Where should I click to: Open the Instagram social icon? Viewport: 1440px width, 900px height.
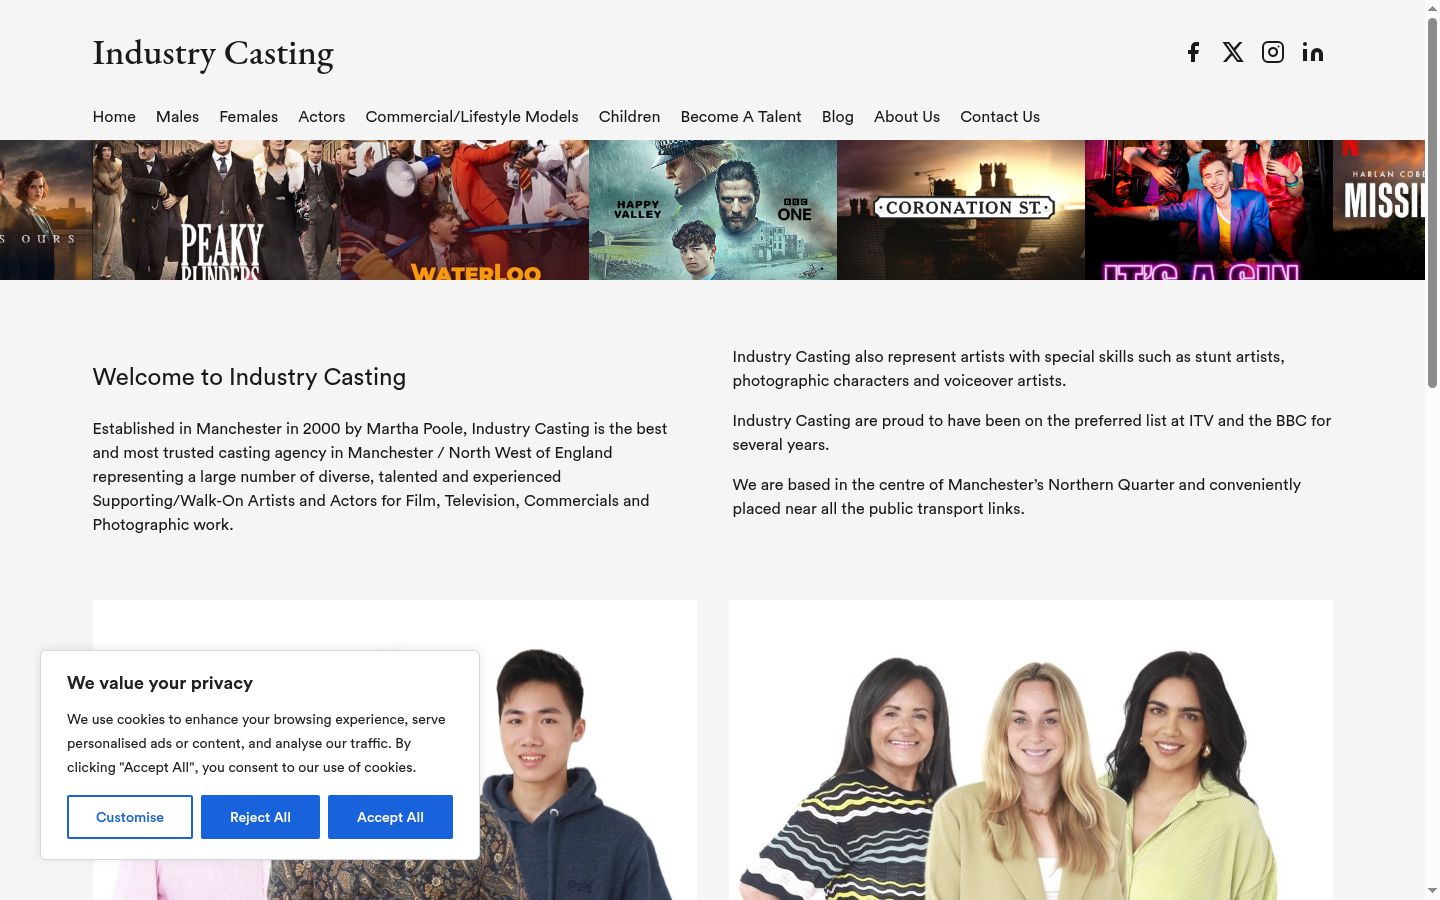1273,52
